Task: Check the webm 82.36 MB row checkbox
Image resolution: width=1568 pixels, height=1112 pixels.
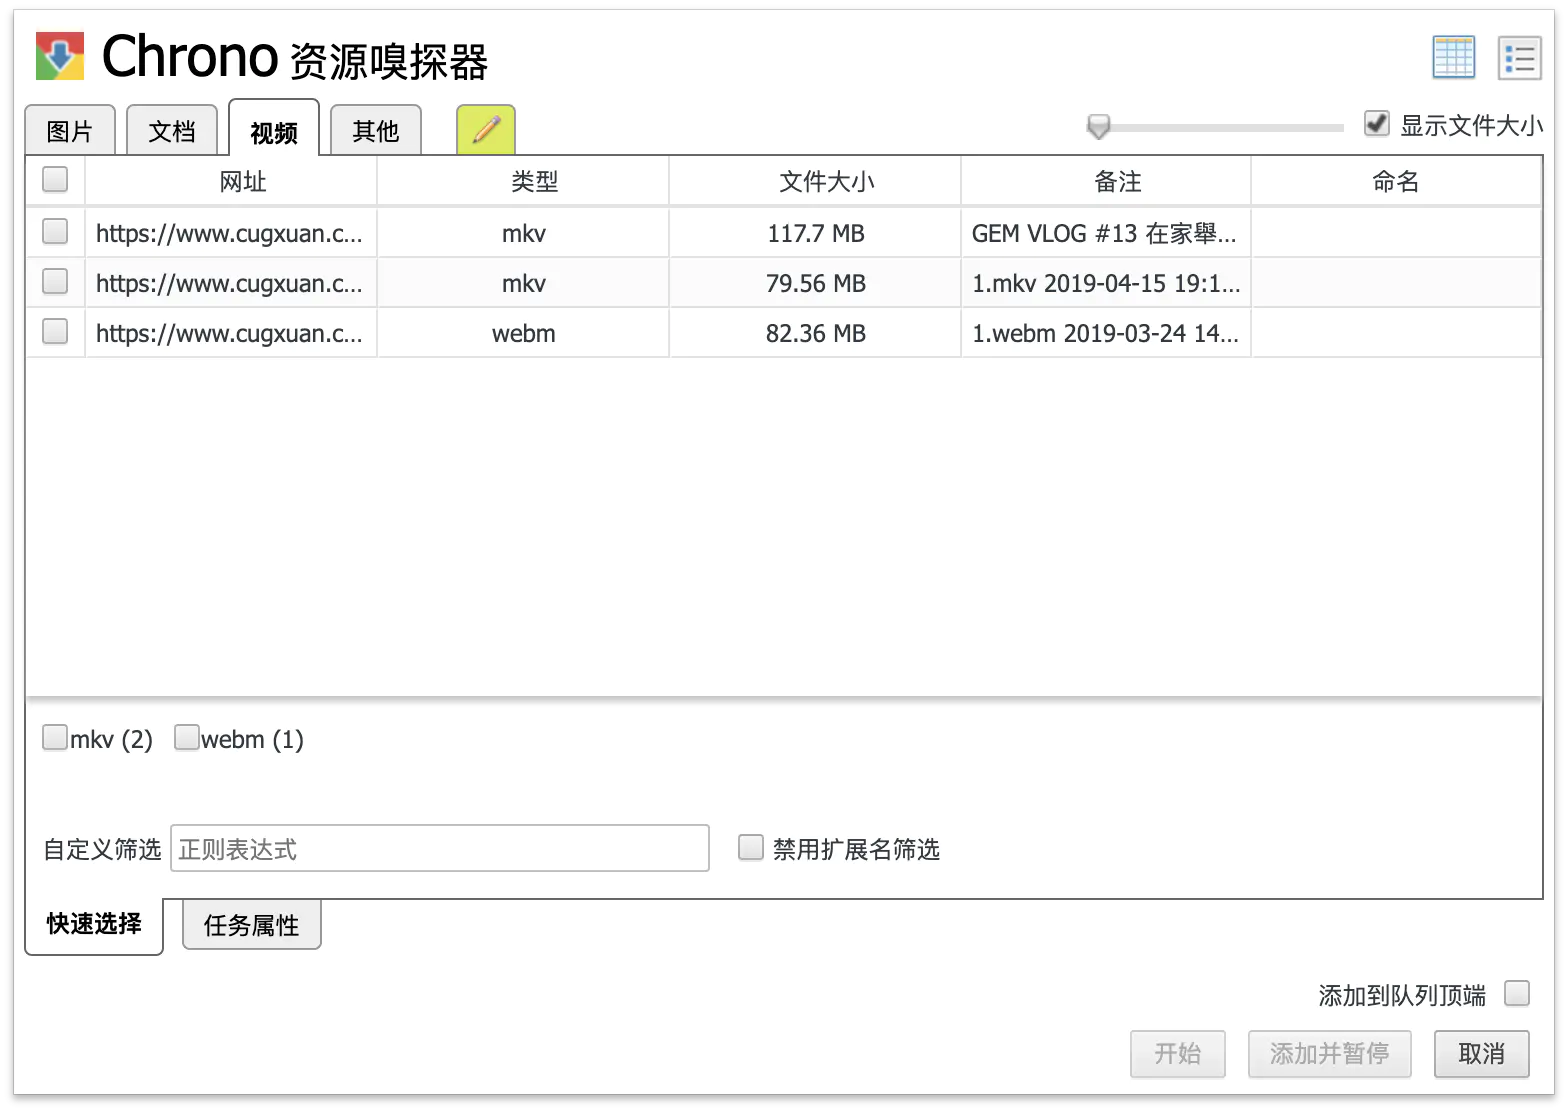Action: click(x=55, y=332)
